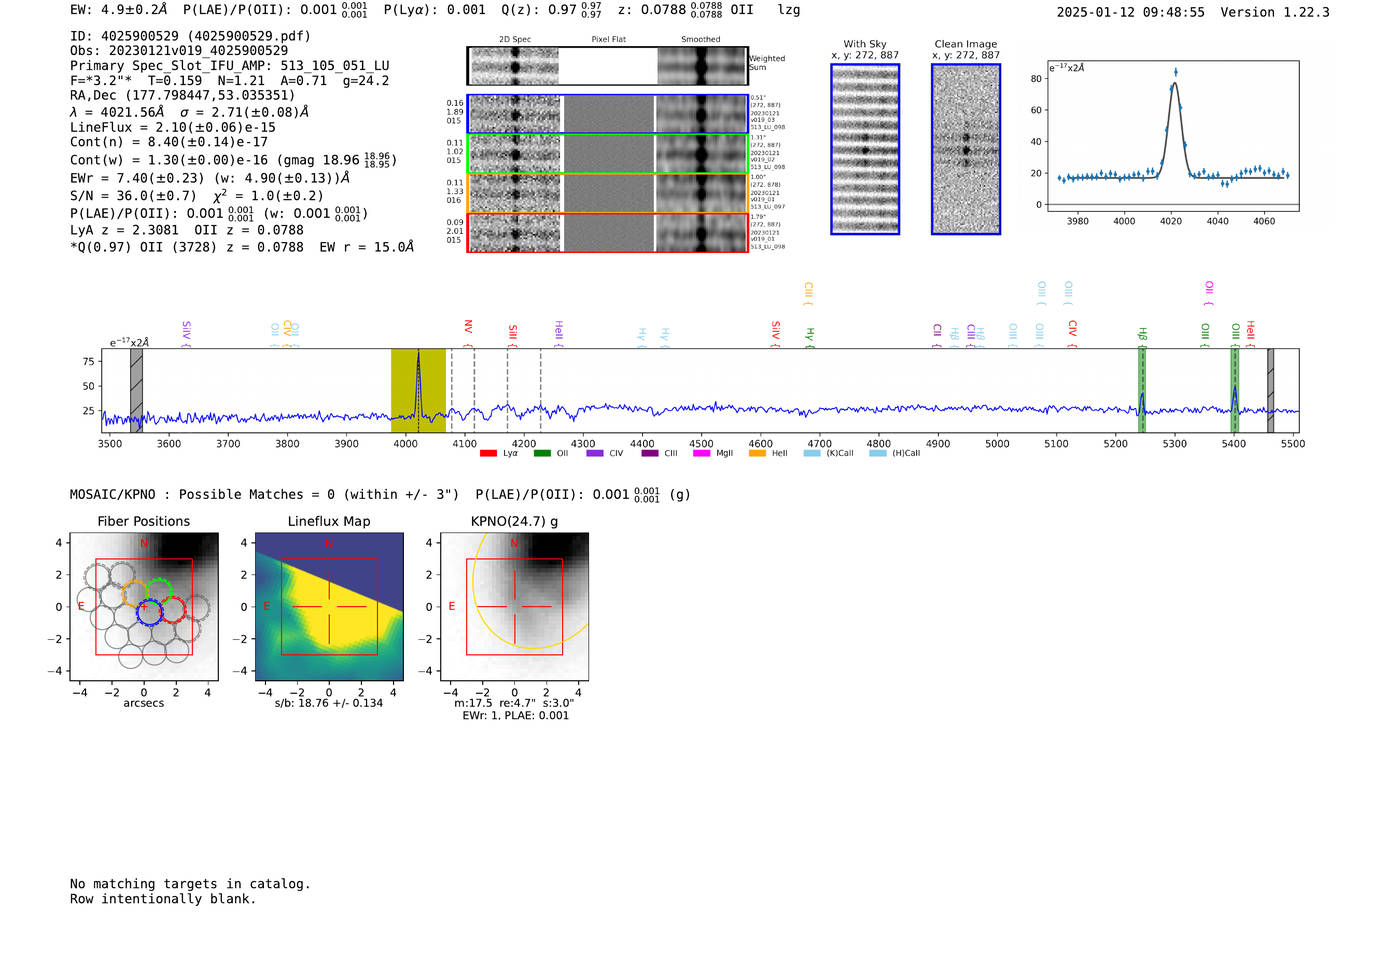Select the Fiber Positions plot

[144, 607]
